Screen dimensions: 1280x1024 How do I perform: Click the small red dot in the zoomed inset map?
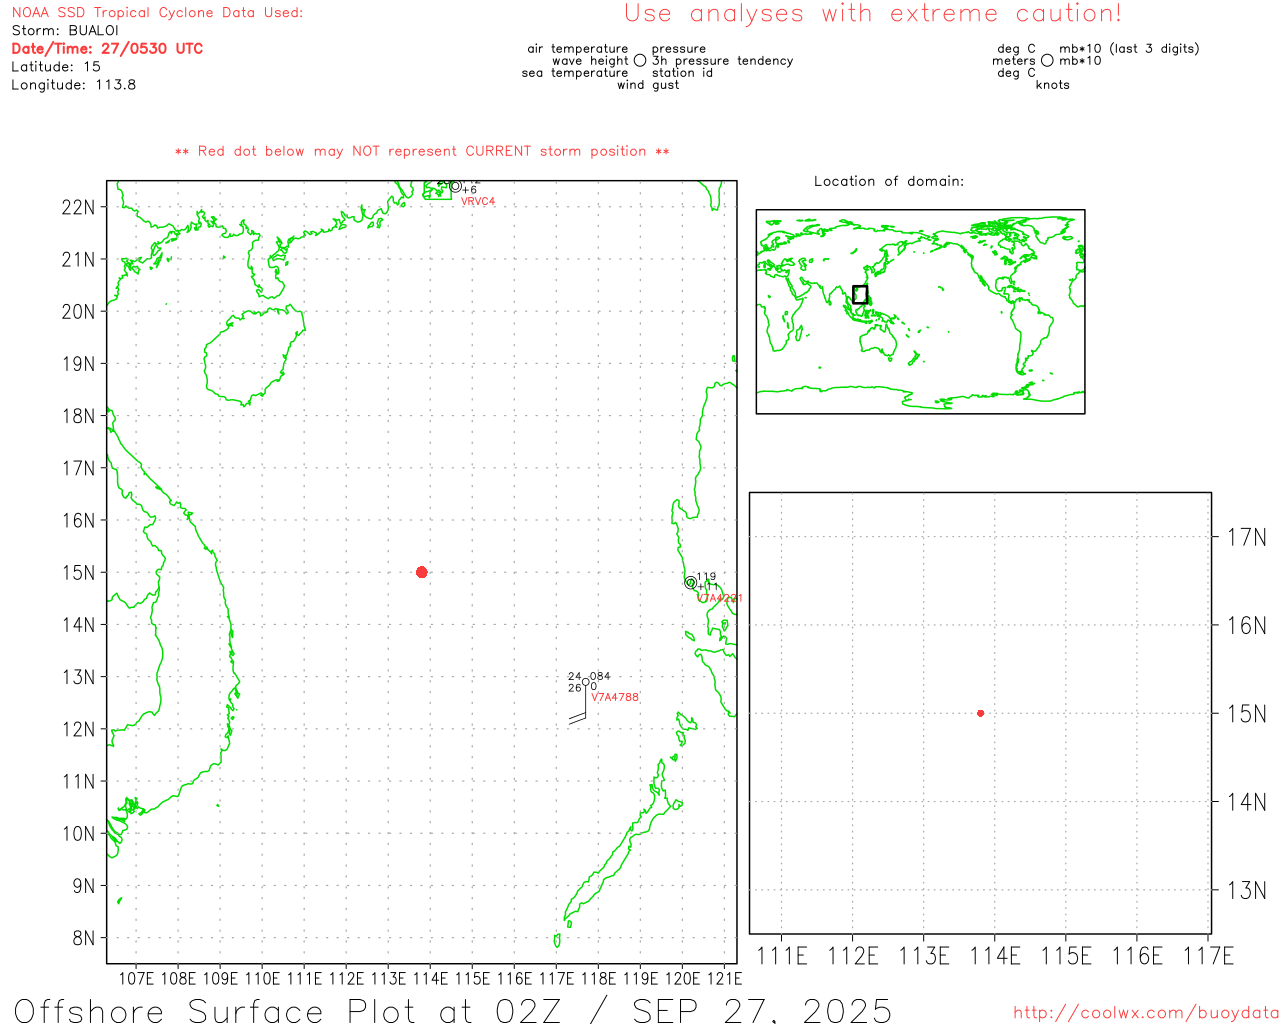(x=980, y=713)
